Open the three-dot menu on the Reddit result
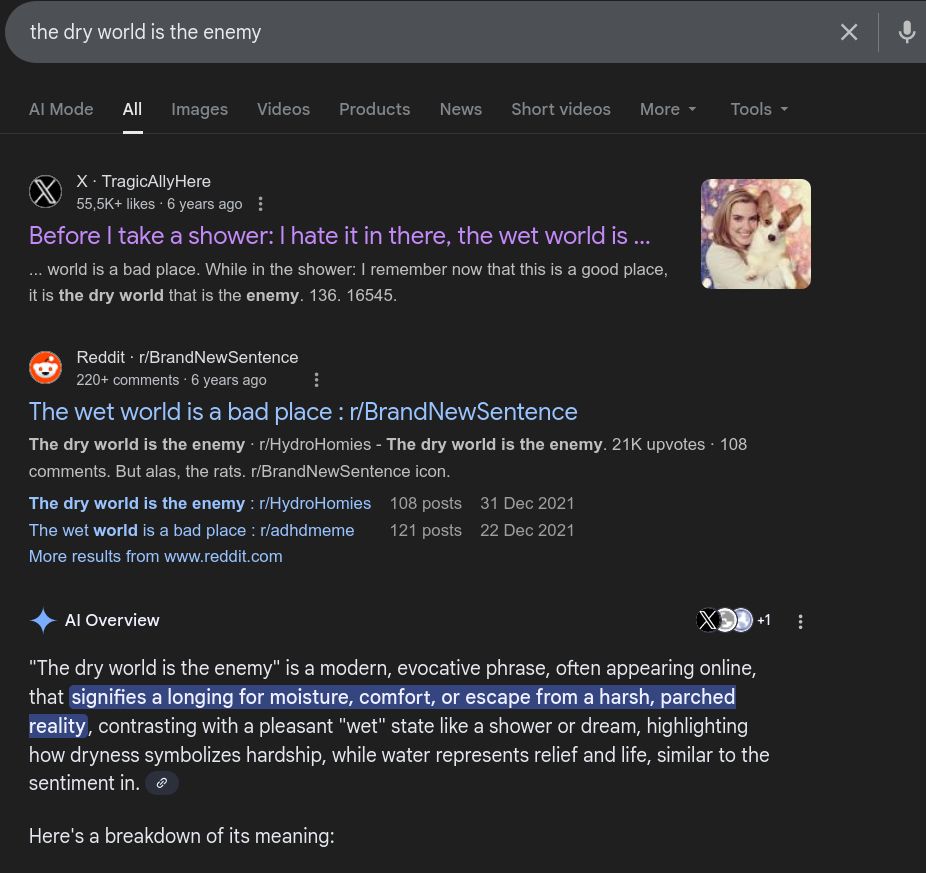The width and height of the screenshot is (926, 873). pyautogui.click(x=317, y=380)
